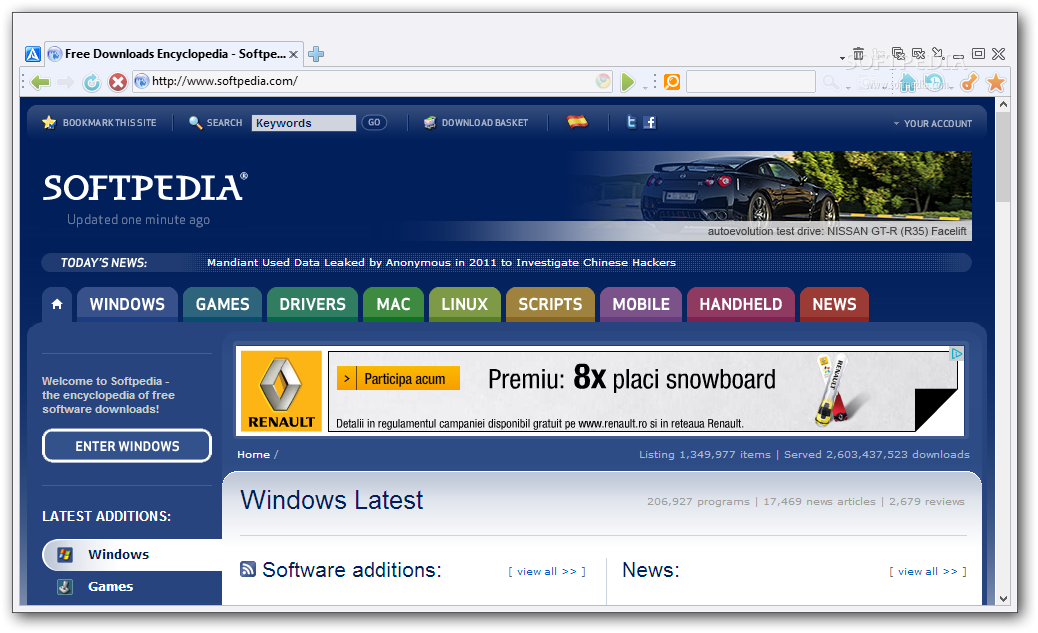
Task: Select Windows in Latest Additions
Action: 132,555
